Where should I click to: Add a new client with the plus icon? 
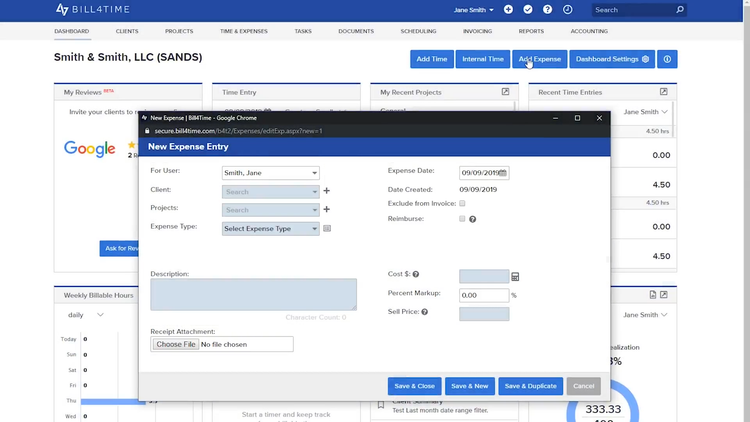[x=327, y=191]
